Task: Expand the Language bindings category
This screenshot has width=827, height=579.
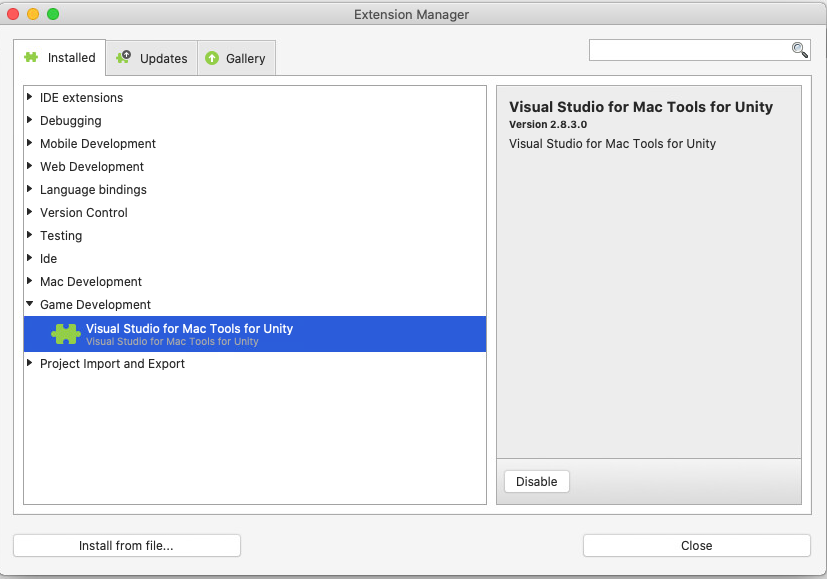Action: click(30, 189)
